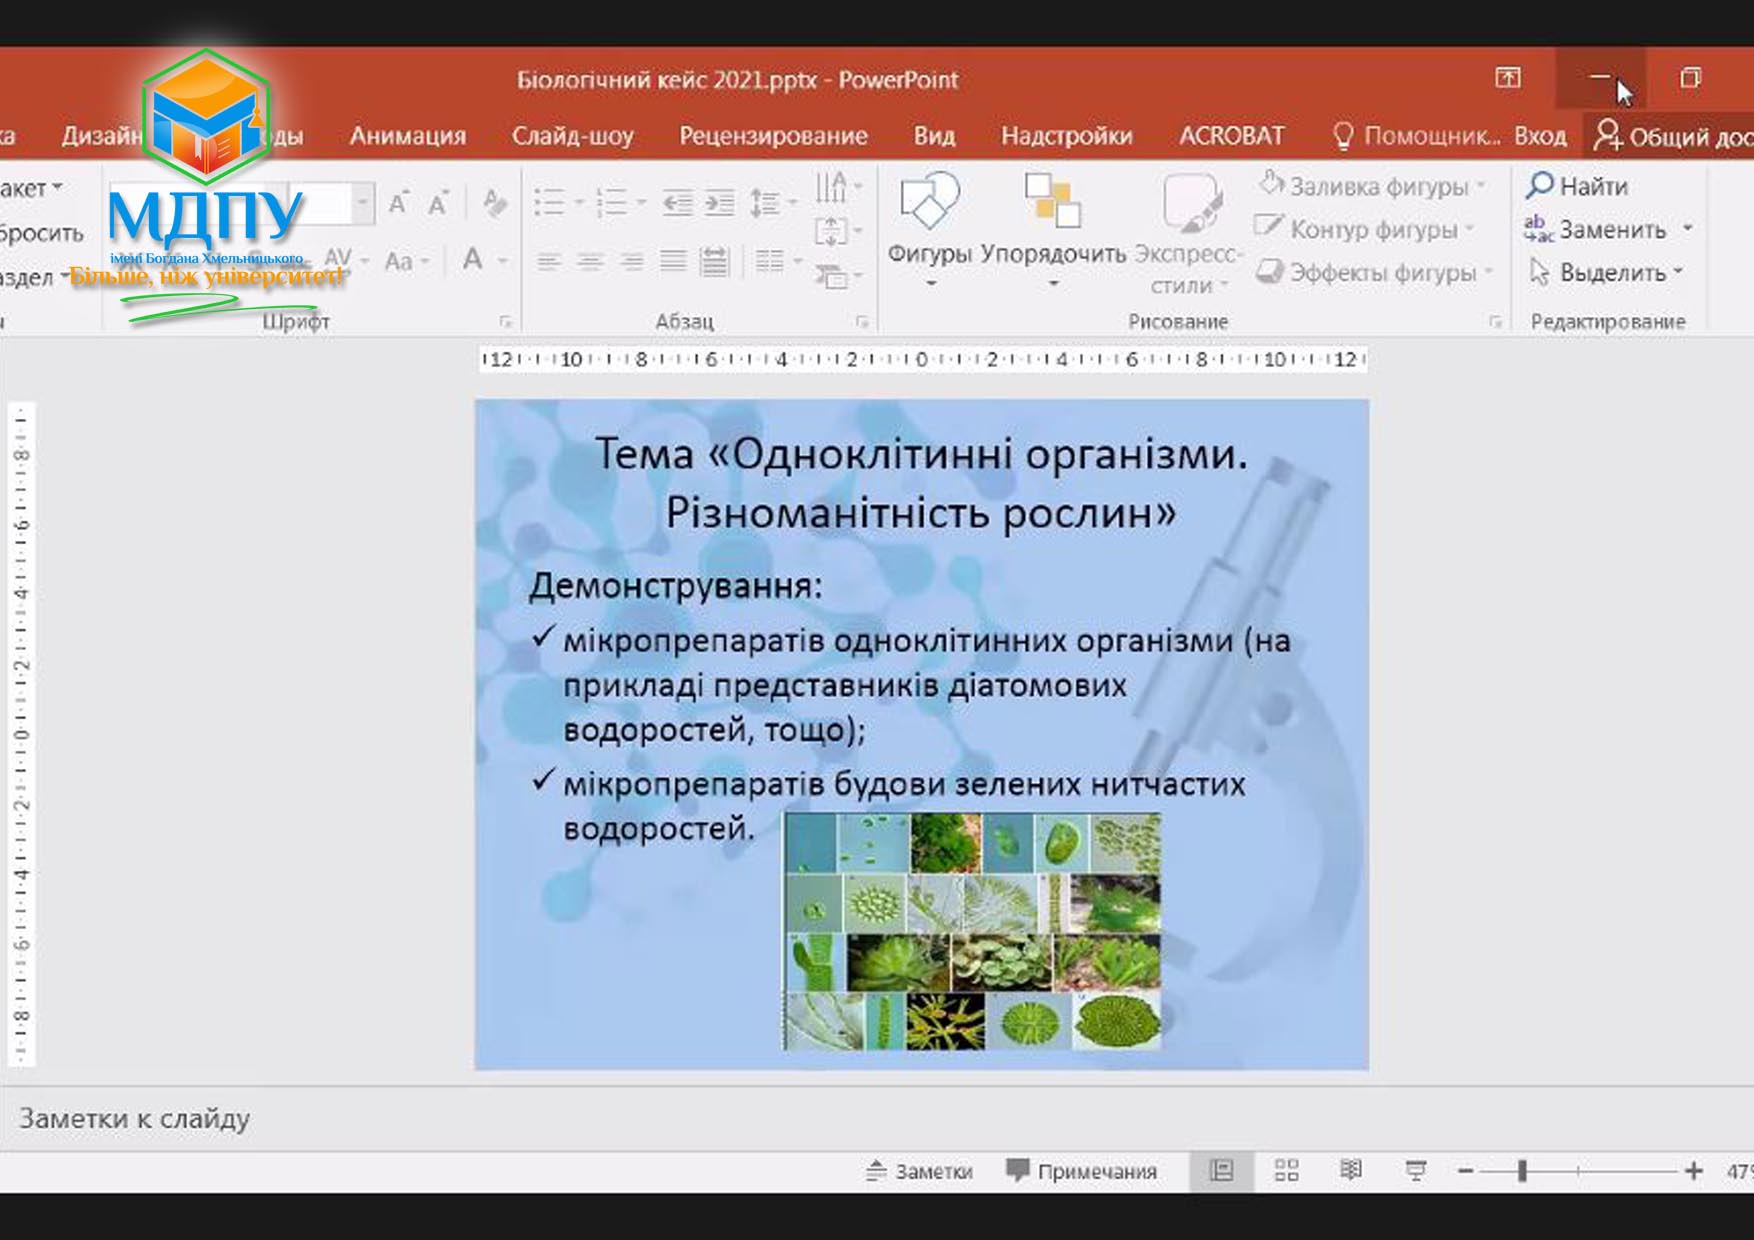
Task: Open reading view from status bar
Action: (1350, 1170)
